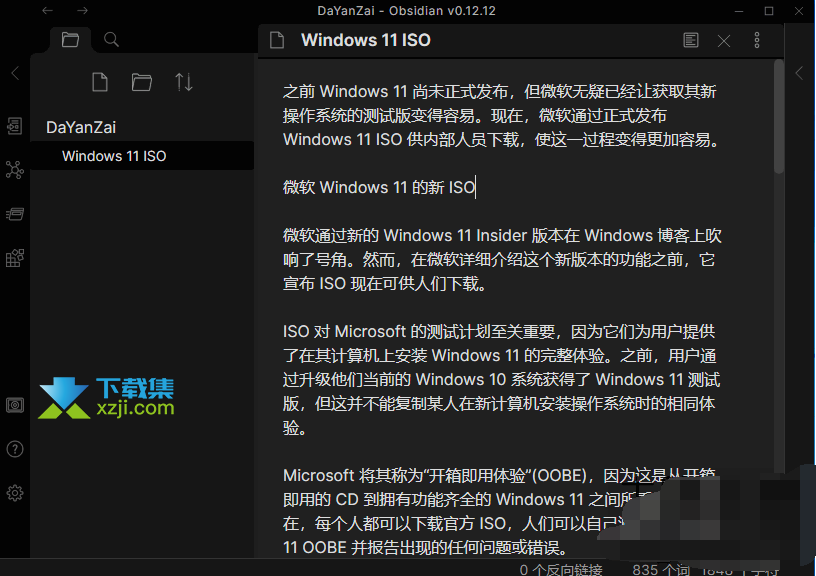816x576 pixels.
Task: Place cursor in line '微软 Windows 11 的新 ISO'
Action: pyautogui.click(x=379, y=187)
